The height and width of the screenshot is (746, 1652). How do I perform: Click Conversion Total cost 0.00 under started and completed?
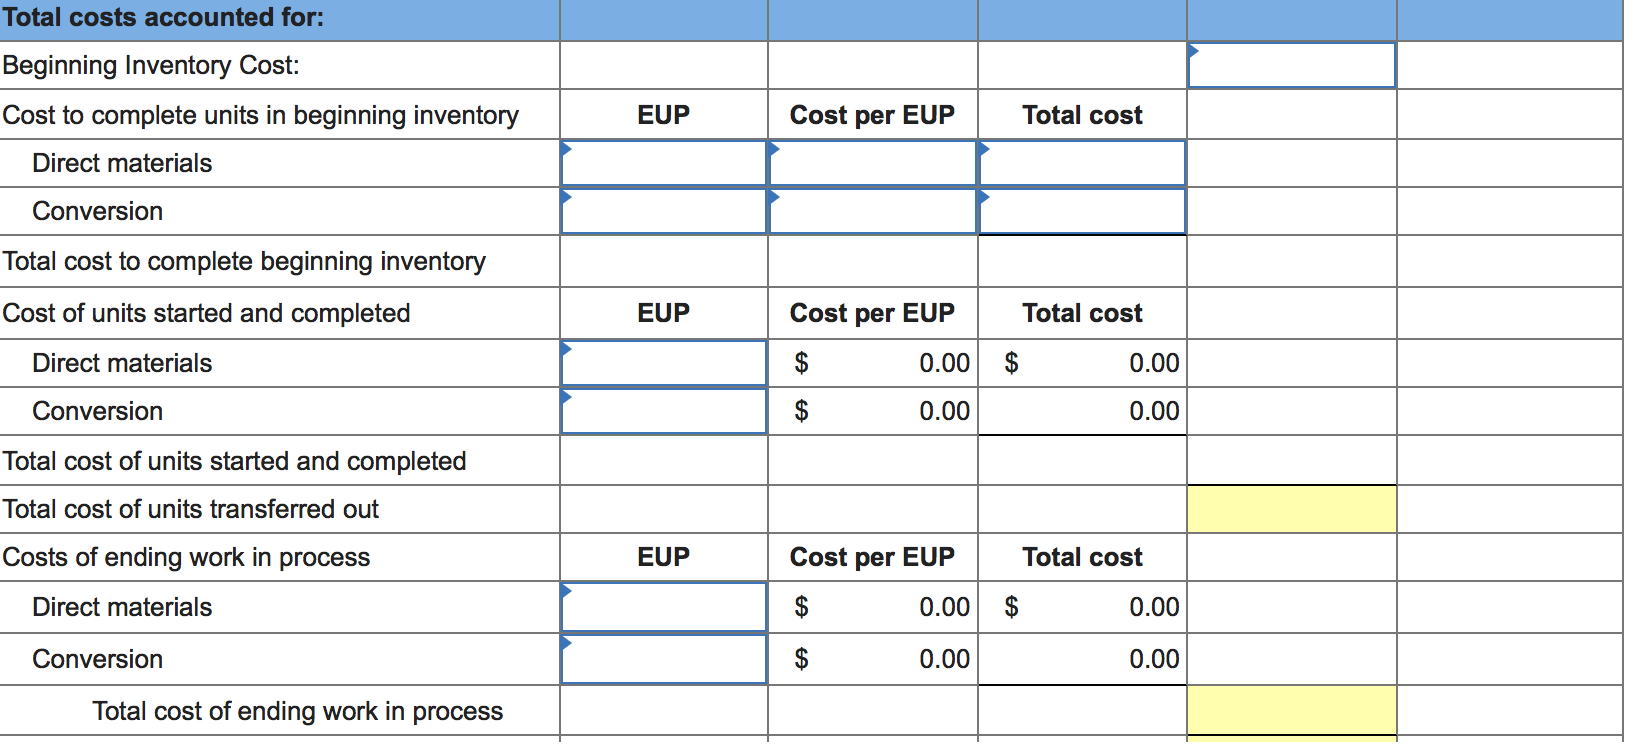[1082, 411]
